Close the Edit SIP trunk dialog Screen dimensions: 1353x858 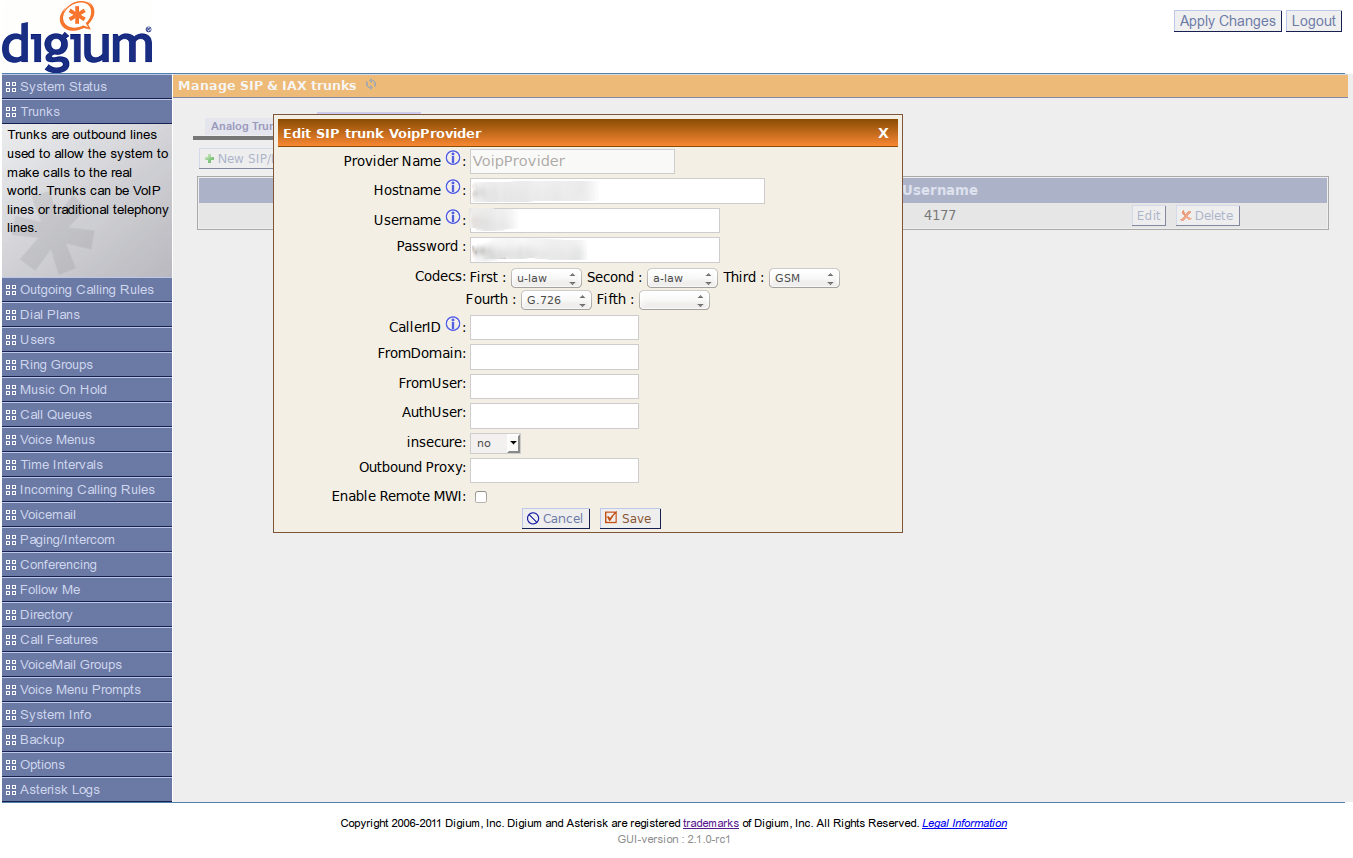[x=883, y=133]
